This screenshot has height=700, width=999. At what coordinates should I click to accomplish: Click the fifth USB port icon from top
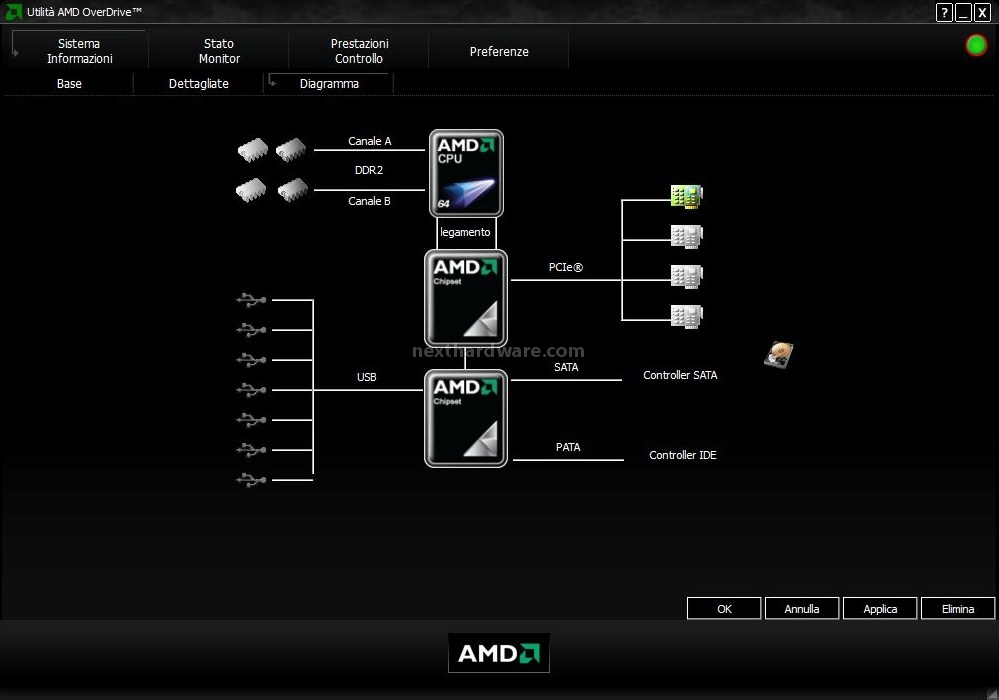(251, 420)
